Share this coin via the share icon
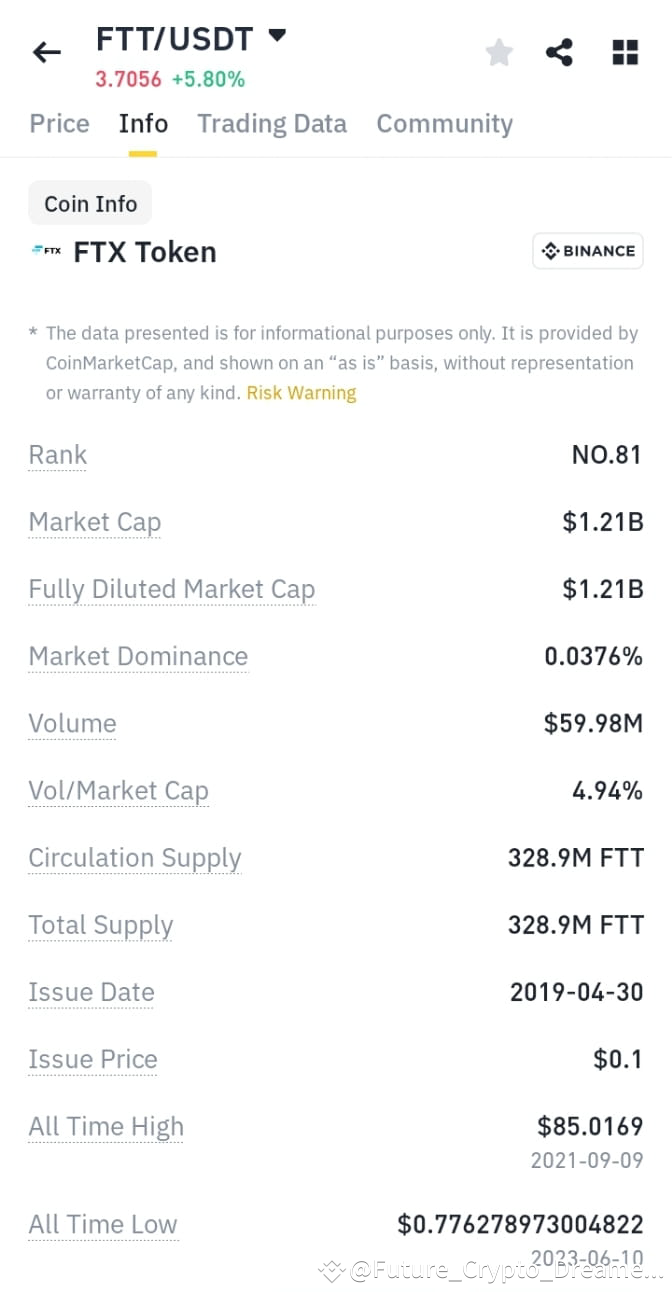Screen dimensions: 672x1292 [x=559, y=52]
